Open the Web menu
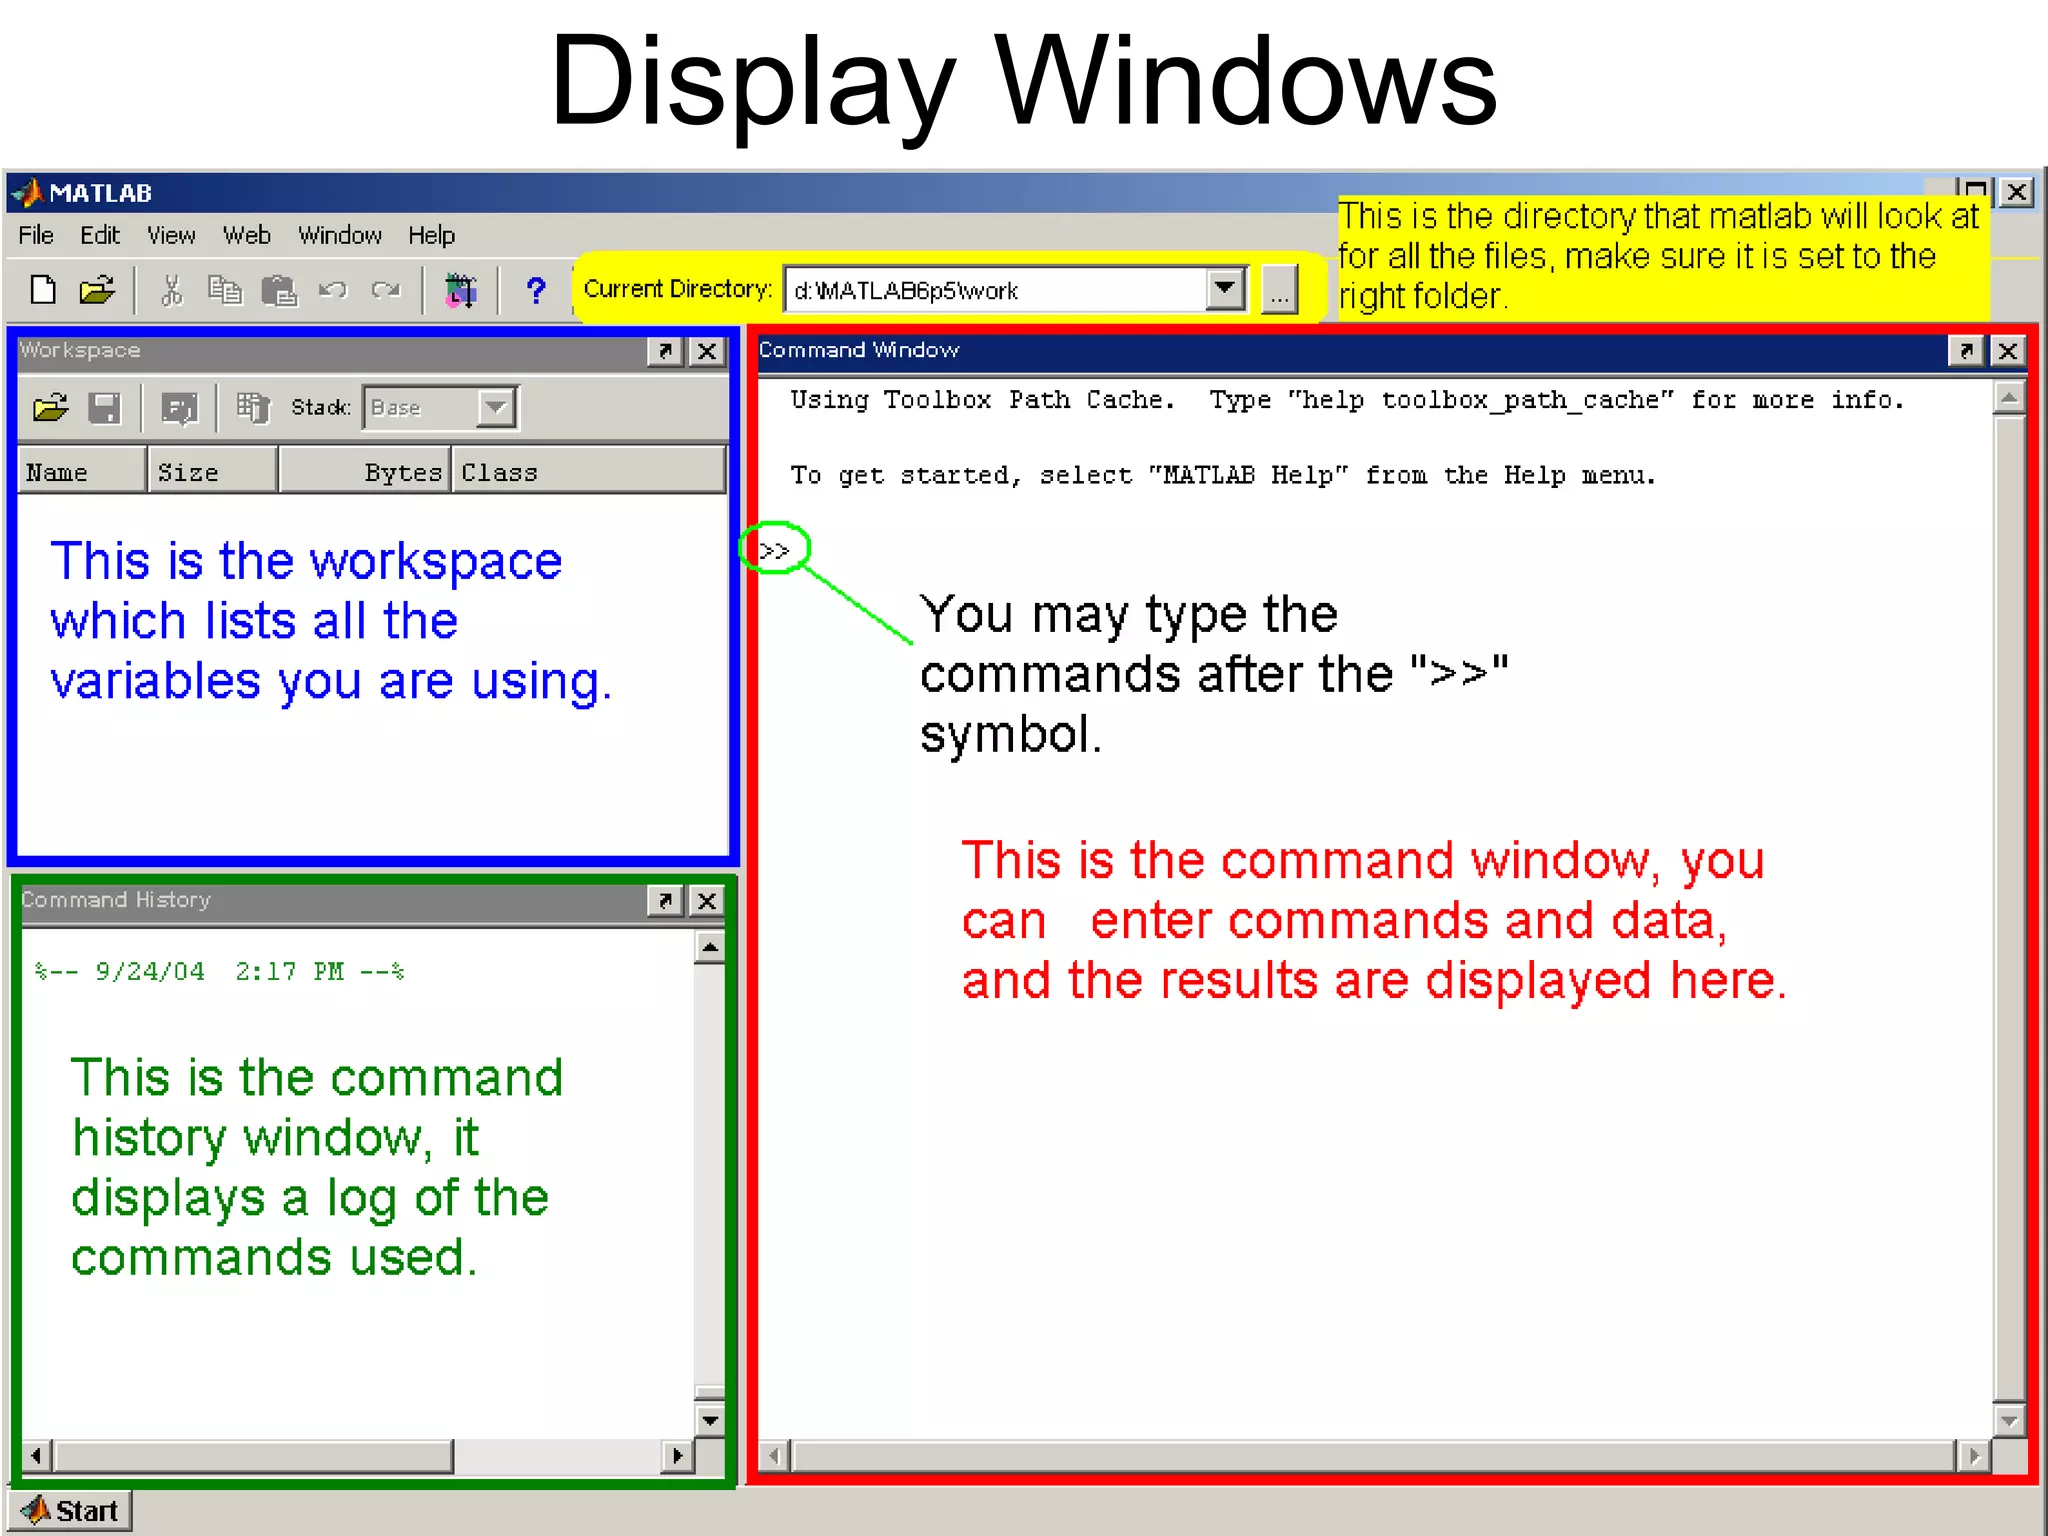The height and width of the screenshot is (1536, 2048). tap(246, 235)
